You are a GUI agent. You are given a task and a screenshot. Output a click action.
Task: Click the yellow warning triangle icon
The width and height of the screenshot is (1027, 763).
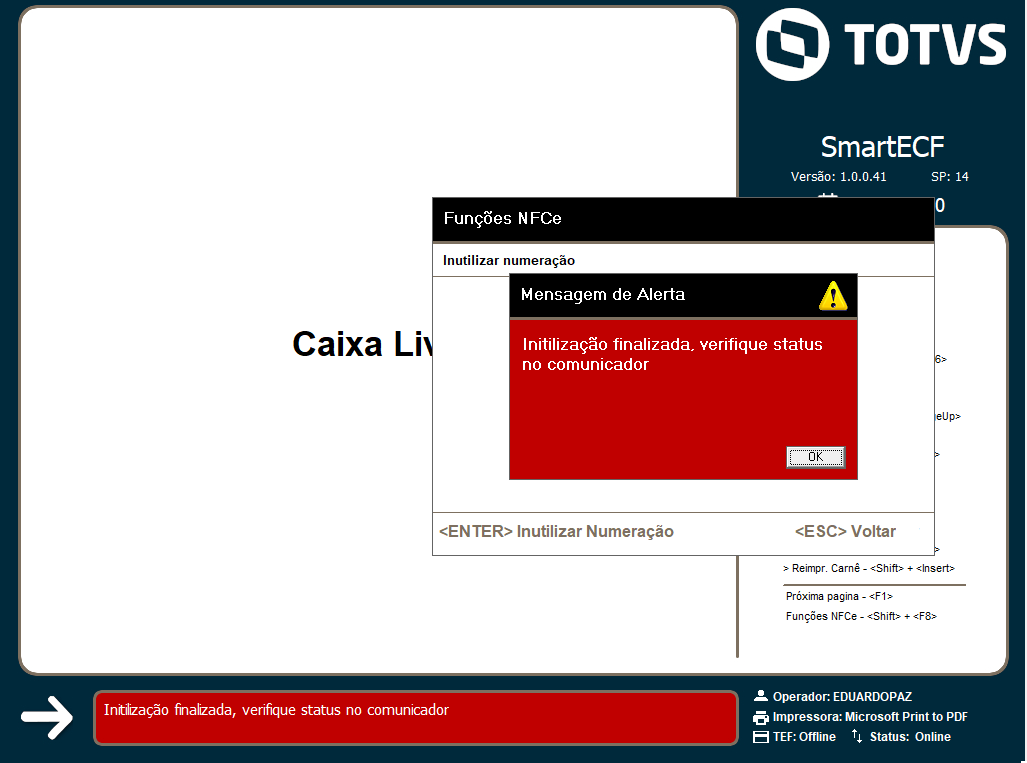833,296
